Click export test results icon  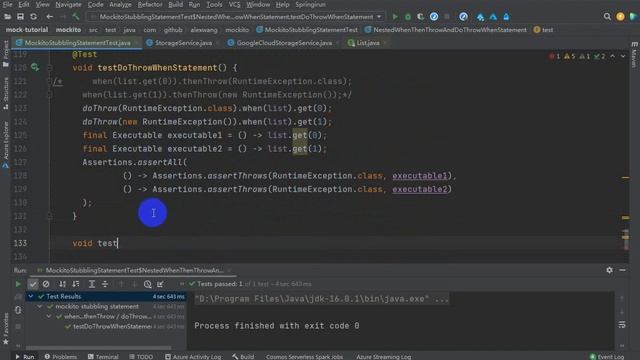point(160,284)
